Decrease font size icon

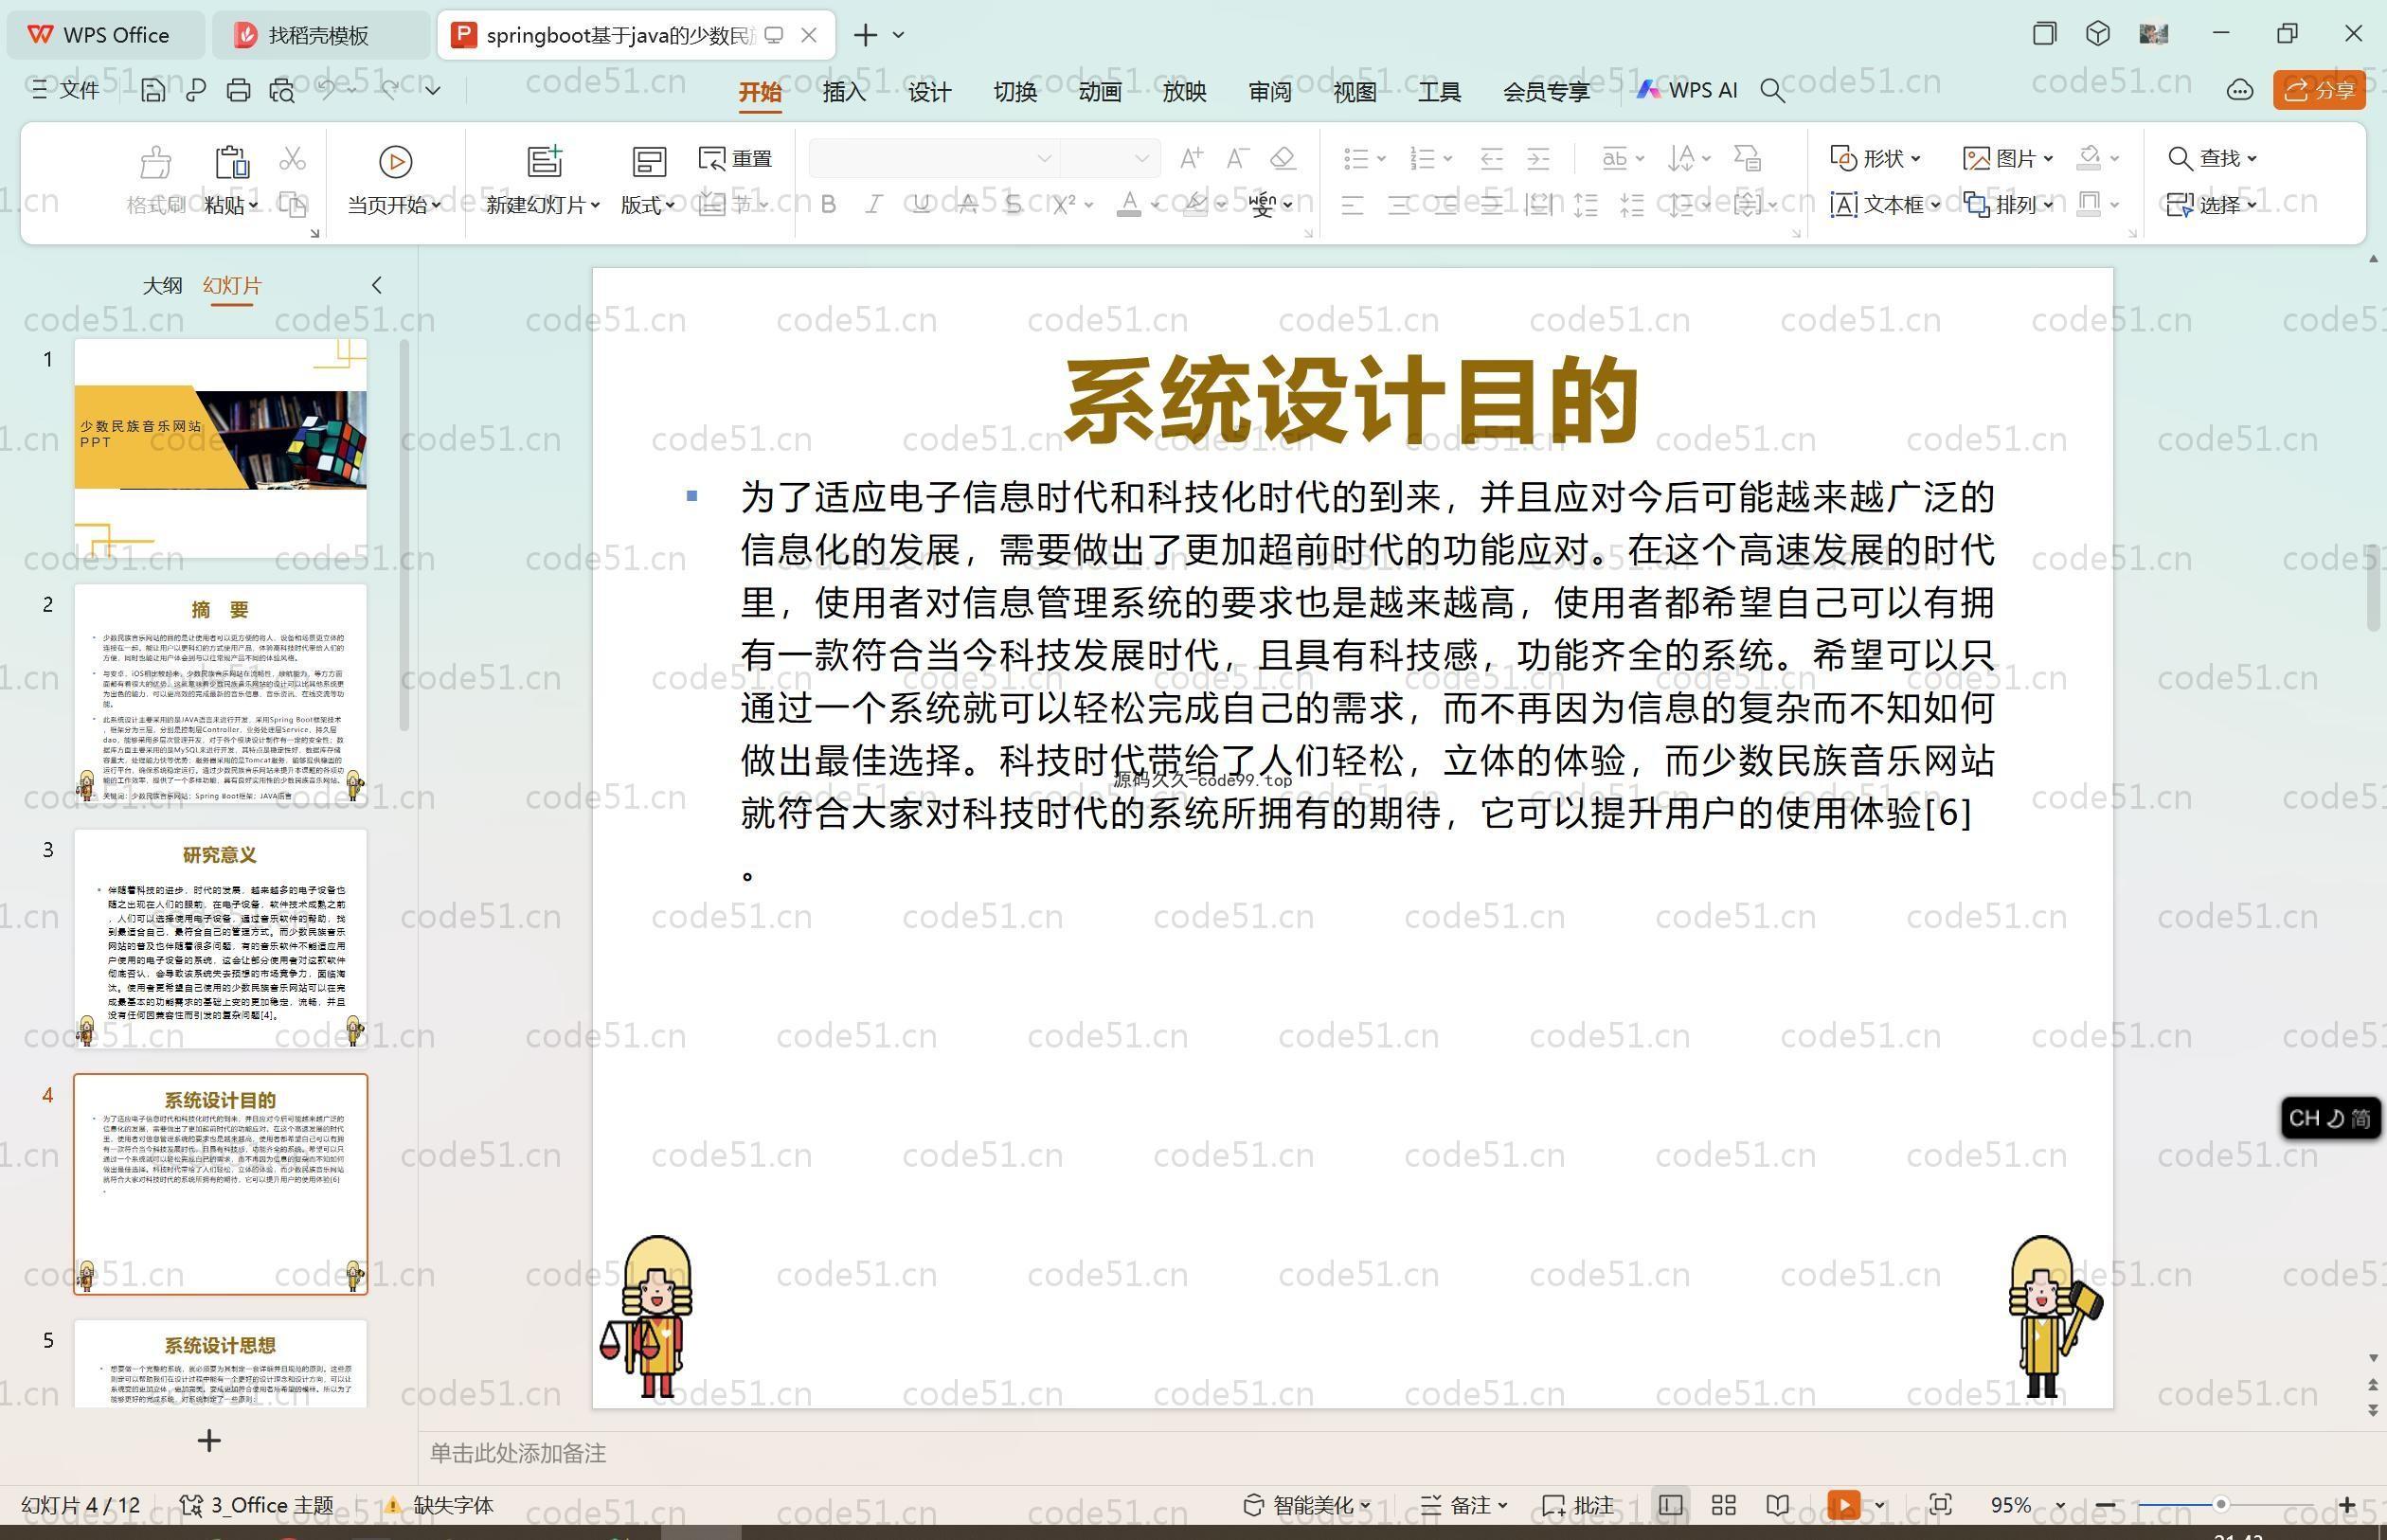(1237, 158)
